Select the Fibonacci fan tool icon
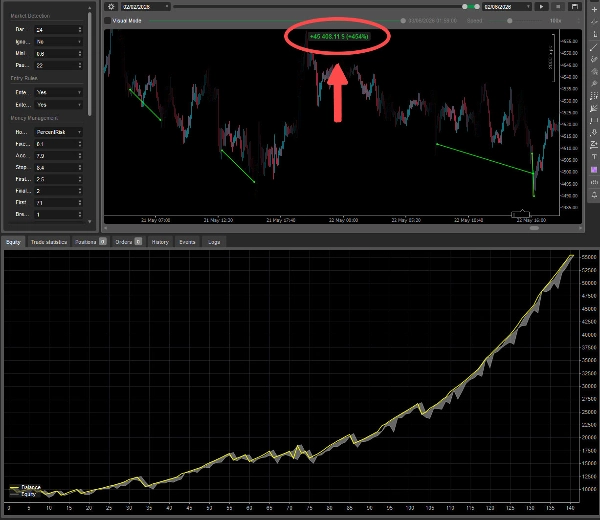This screenshot has height=520, width=600. 594,108
